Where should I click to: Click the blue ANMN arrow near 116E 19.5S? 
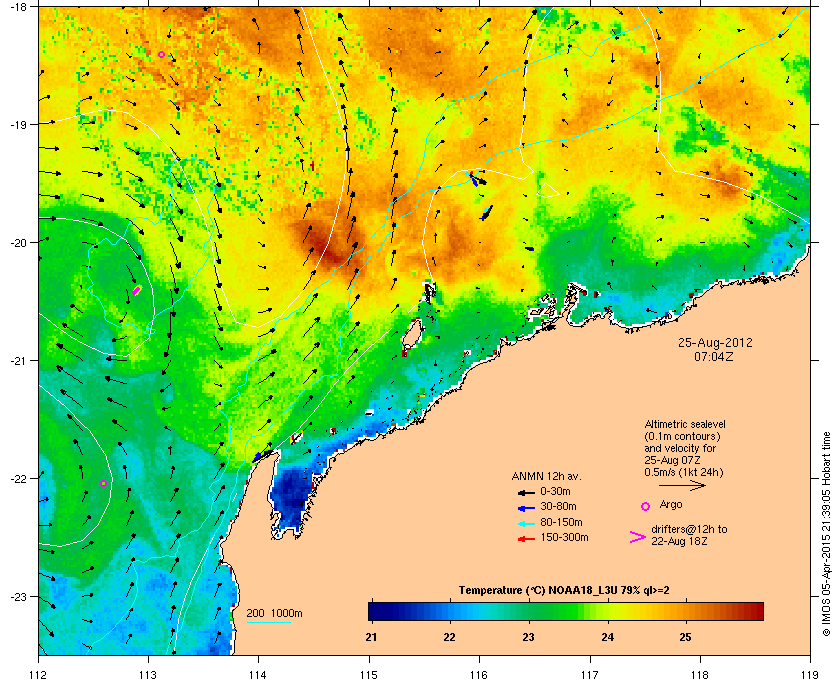pyautogui.click(x=473, y=179)
